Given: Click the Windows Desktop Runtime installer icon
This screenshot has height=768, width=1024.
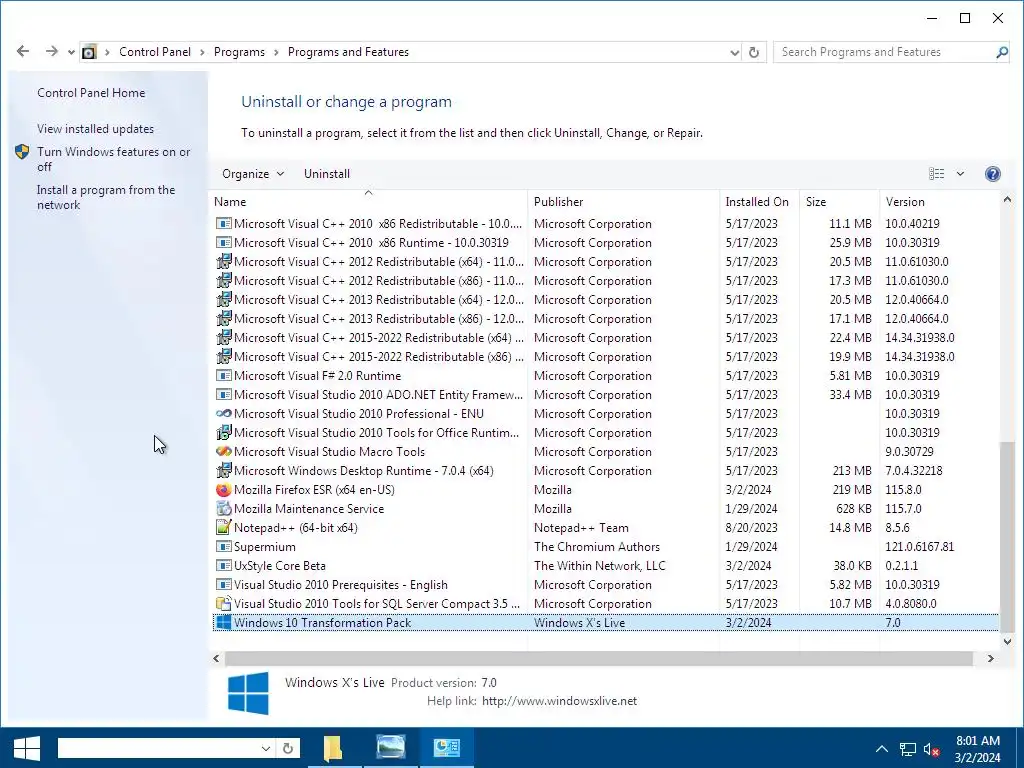Looking at the screenshot, I should pyautogui.click(x=223, y=471).
